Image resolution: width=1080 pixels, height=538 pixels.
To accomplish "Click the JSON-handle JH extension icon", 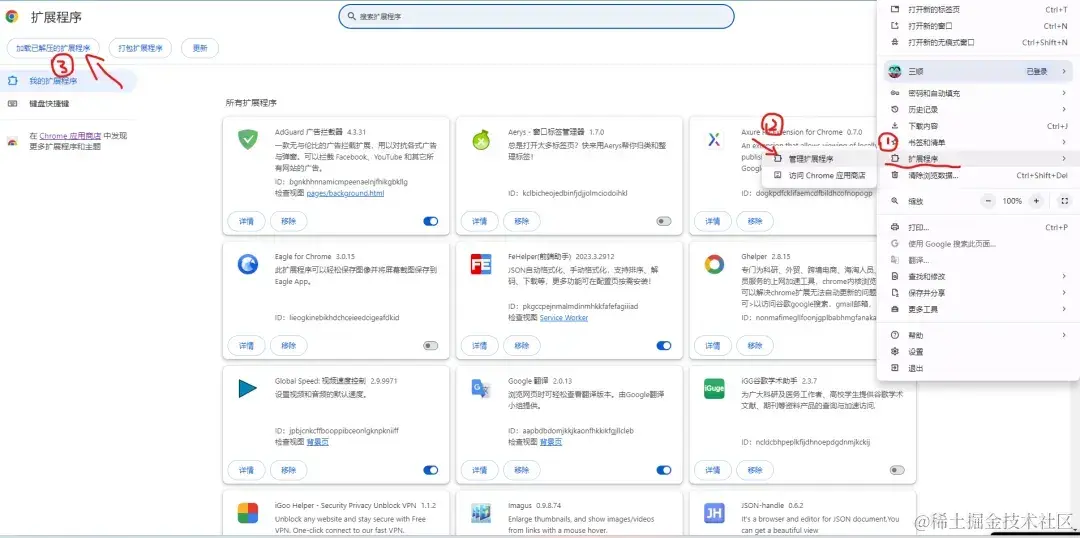I will 714,513.
